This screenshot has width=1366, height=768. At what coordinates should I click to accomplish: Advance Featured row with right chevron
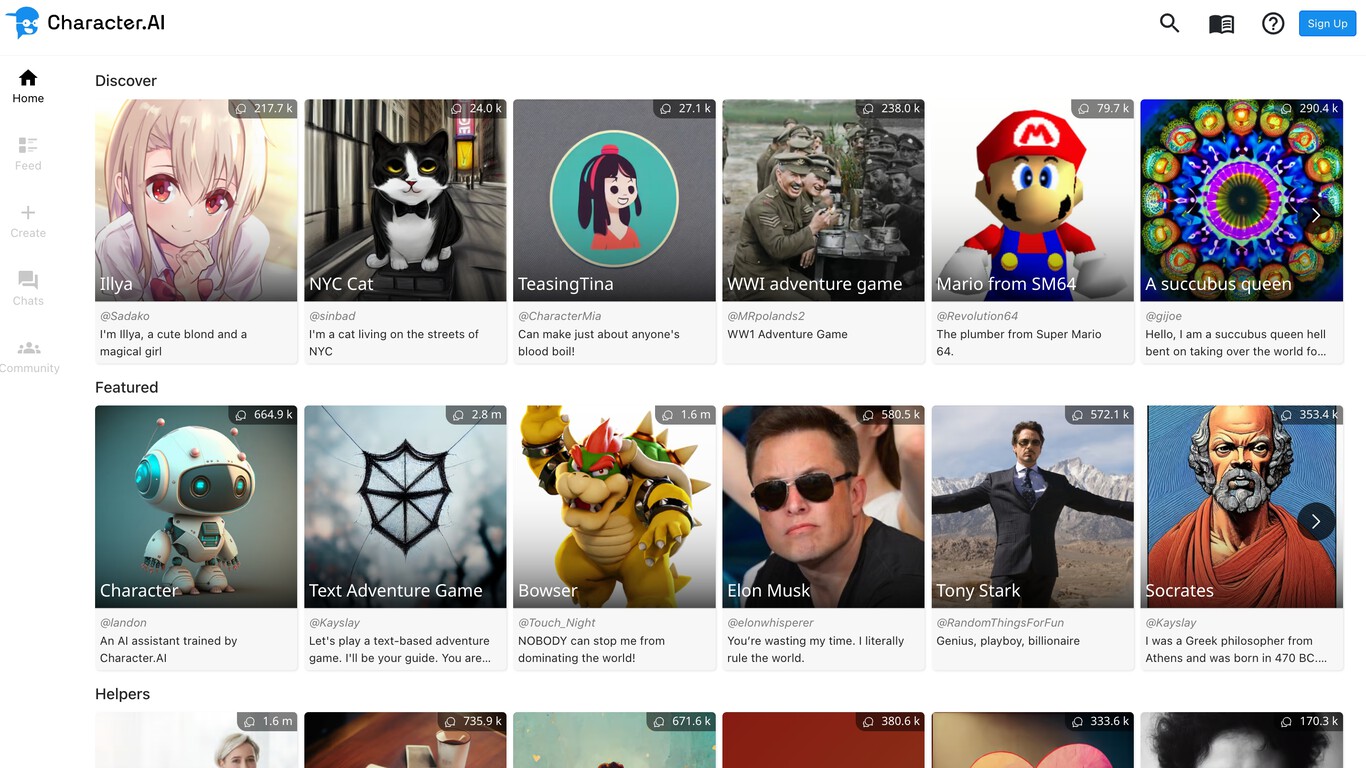[1315, 521]
